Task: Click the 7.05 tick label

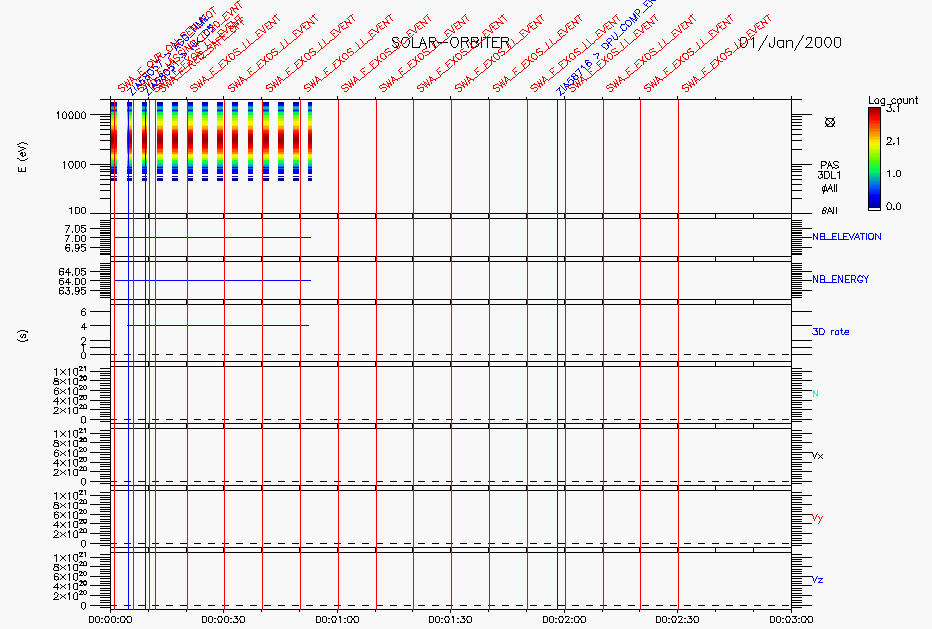Action: [x=75, y=229]
